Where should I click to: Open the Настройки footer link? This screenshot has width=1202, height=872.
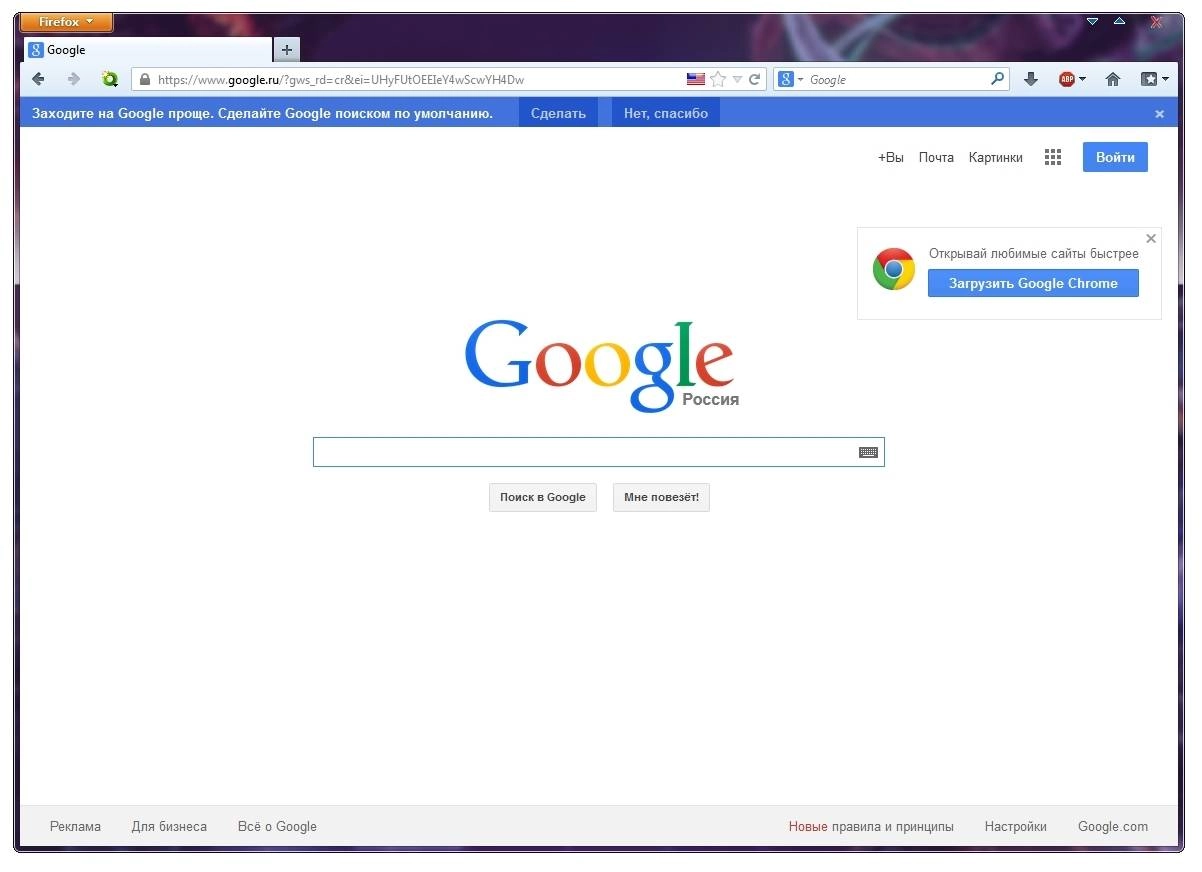[1015, 827]
